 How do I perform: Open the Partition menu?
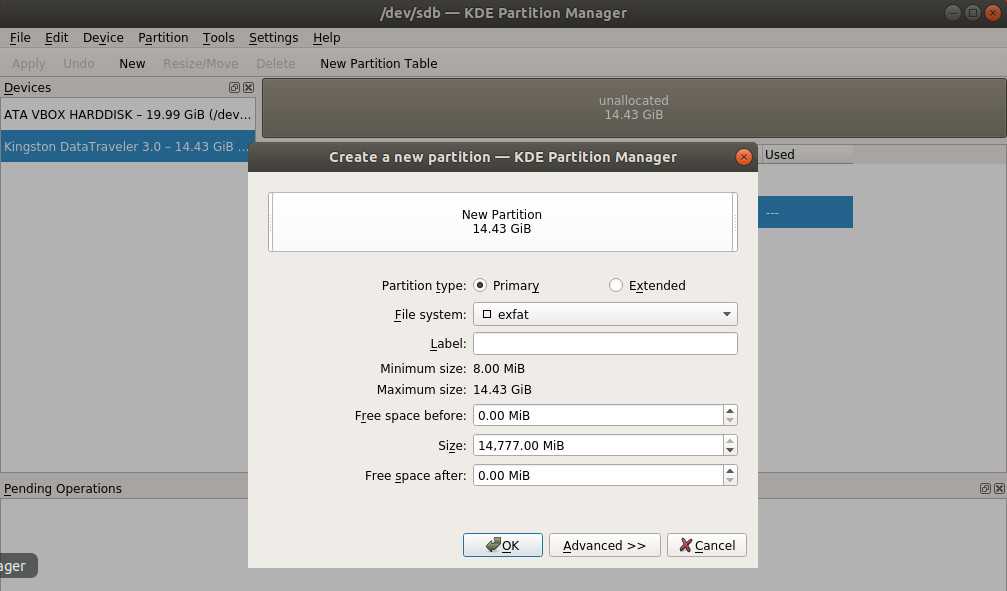(163, 37)
